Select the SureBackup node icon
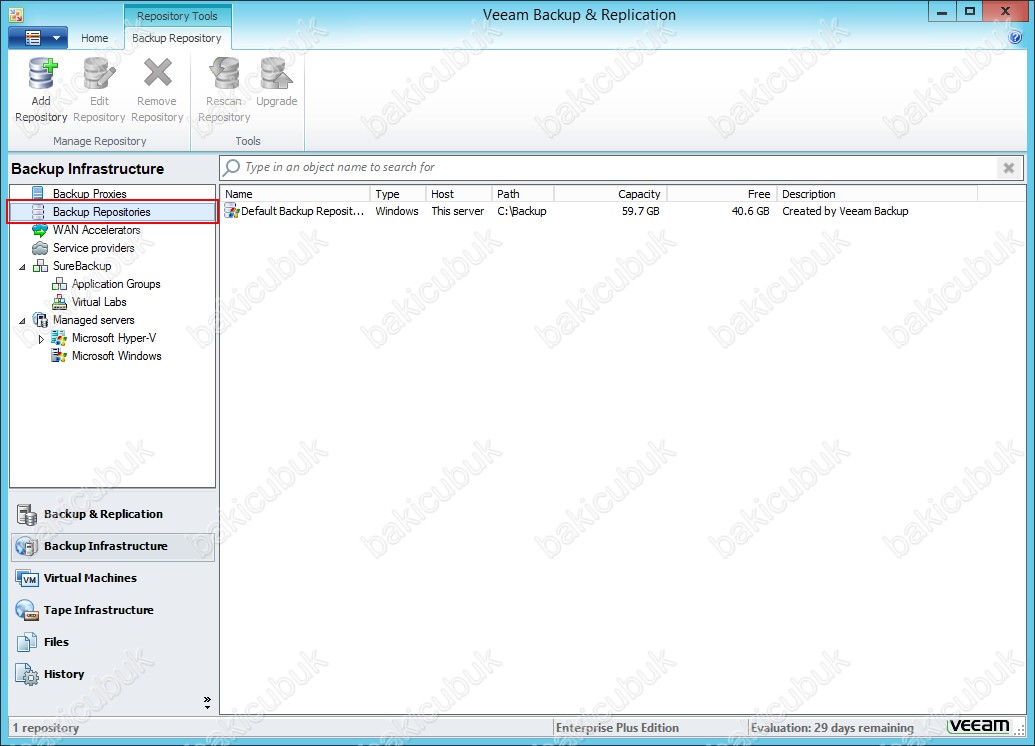 click(x=40, y=266)
